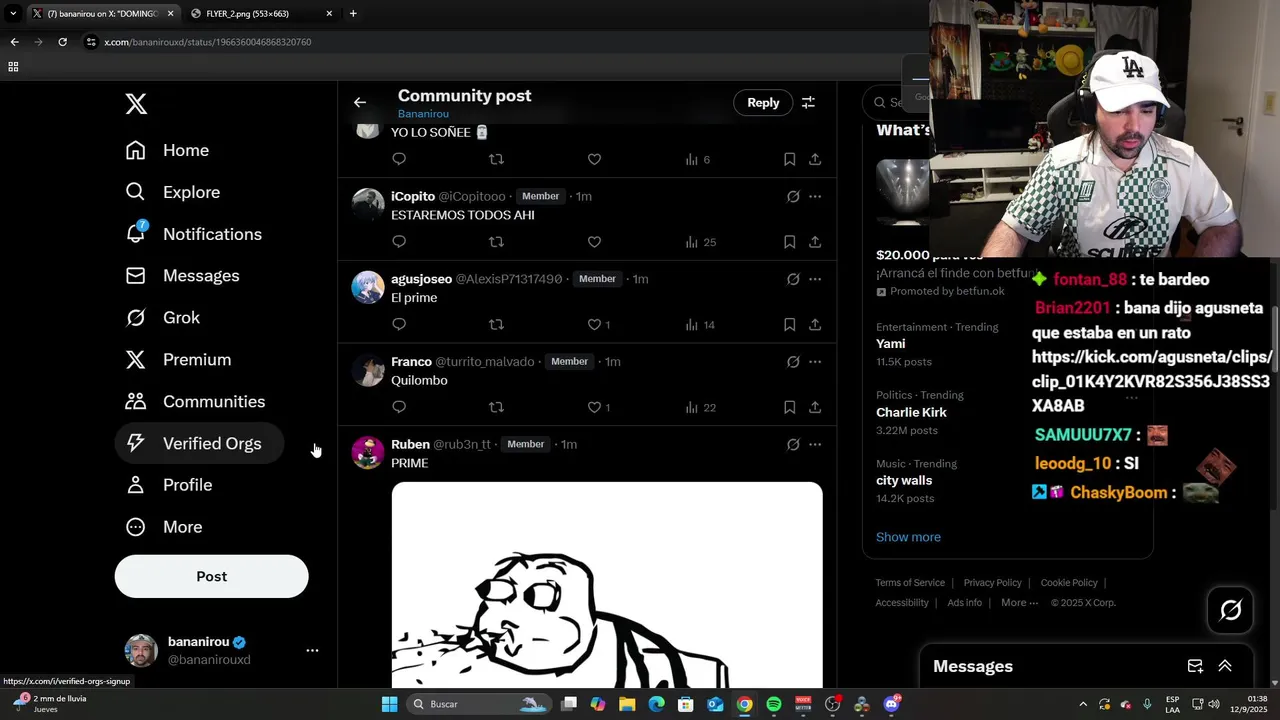Click Grok icon on agusjoseo's comment

click(793, 279)
